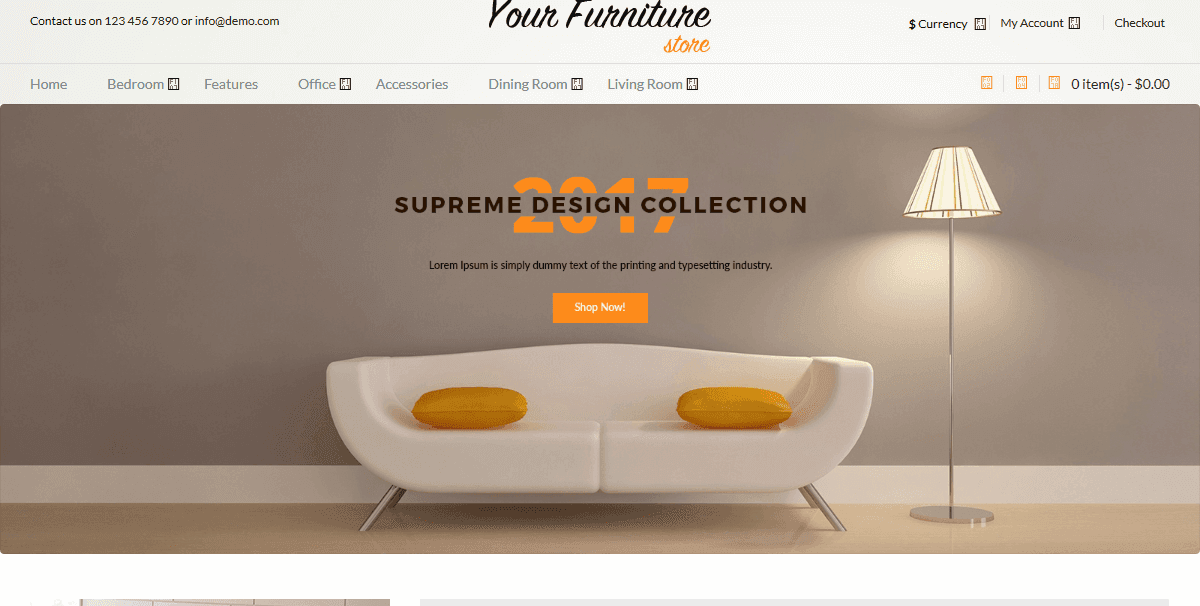
Task: Click the Shop Now! button
Action: click(600, 308)
